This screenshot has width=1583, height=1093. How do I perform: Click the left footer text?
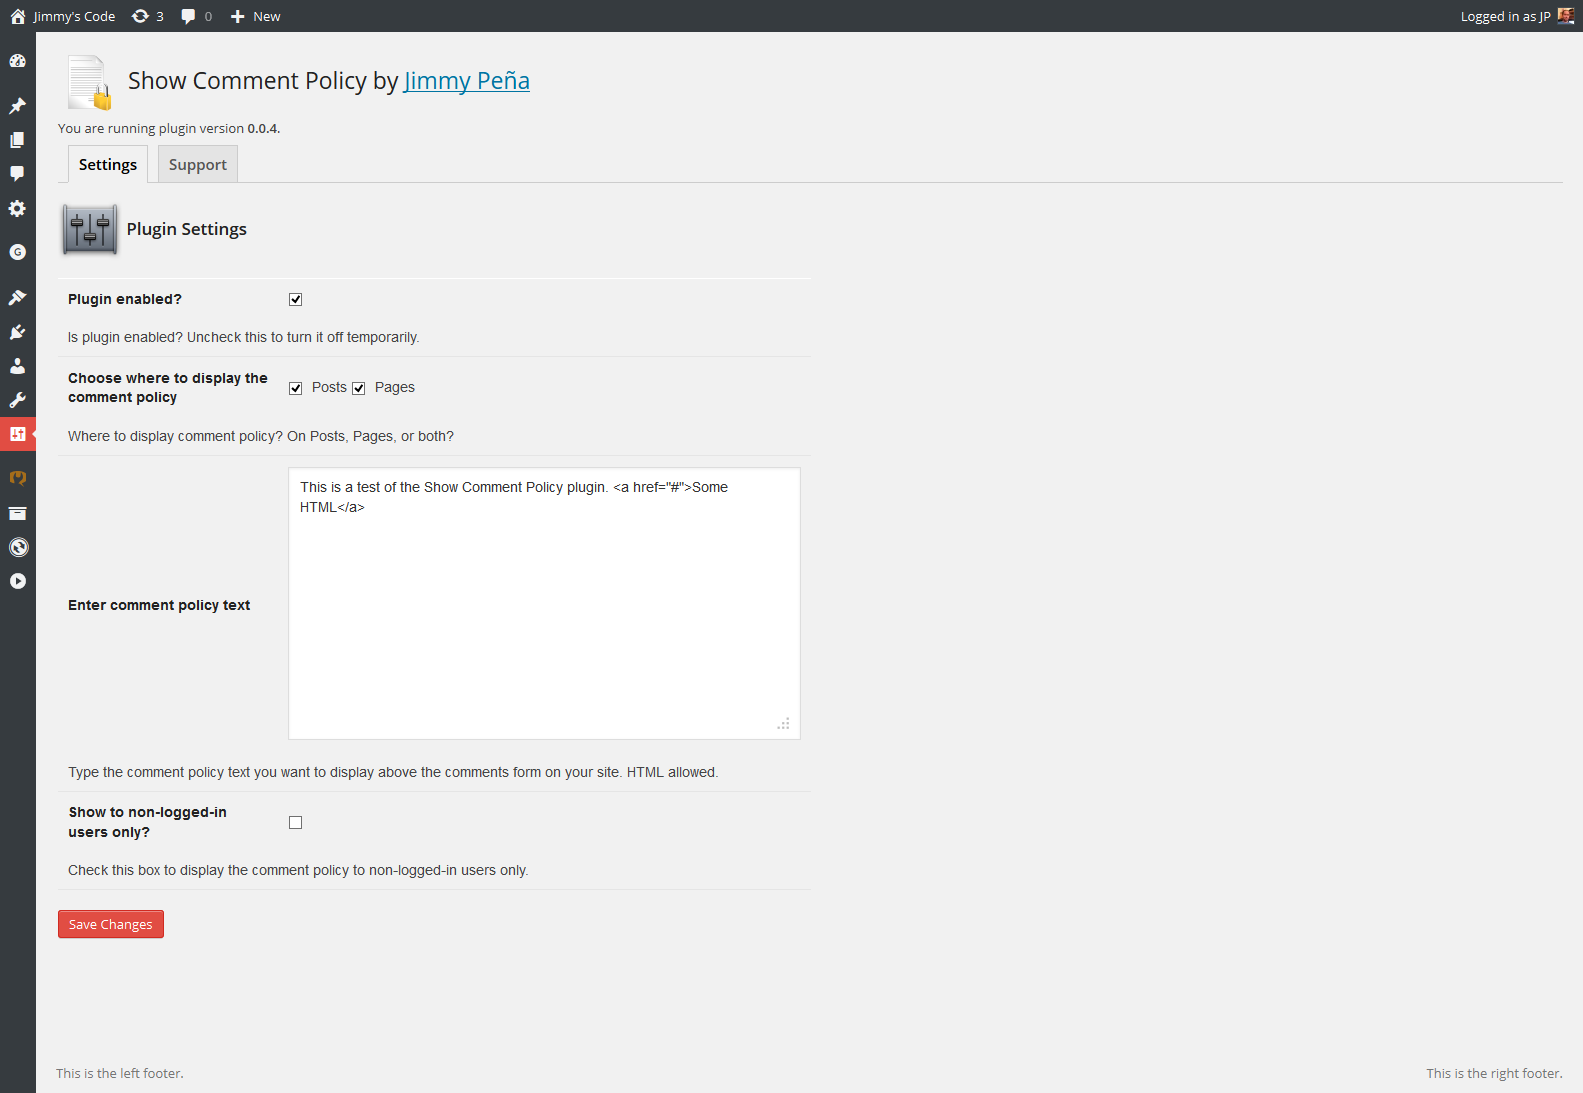(120, 1073)
